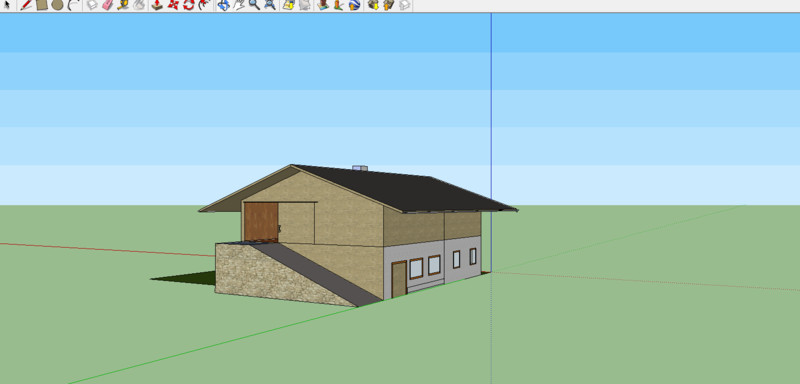The image size is (800, 384).
Task: Click the Get Models download icon
Action: 373,5
